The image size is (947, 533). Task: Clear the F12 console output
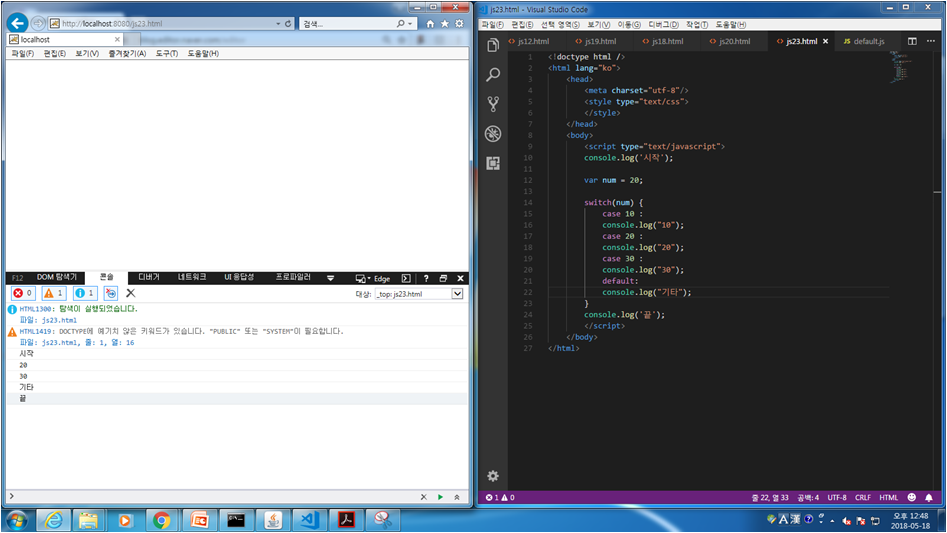pyautogui.click(x=130, y=293)
